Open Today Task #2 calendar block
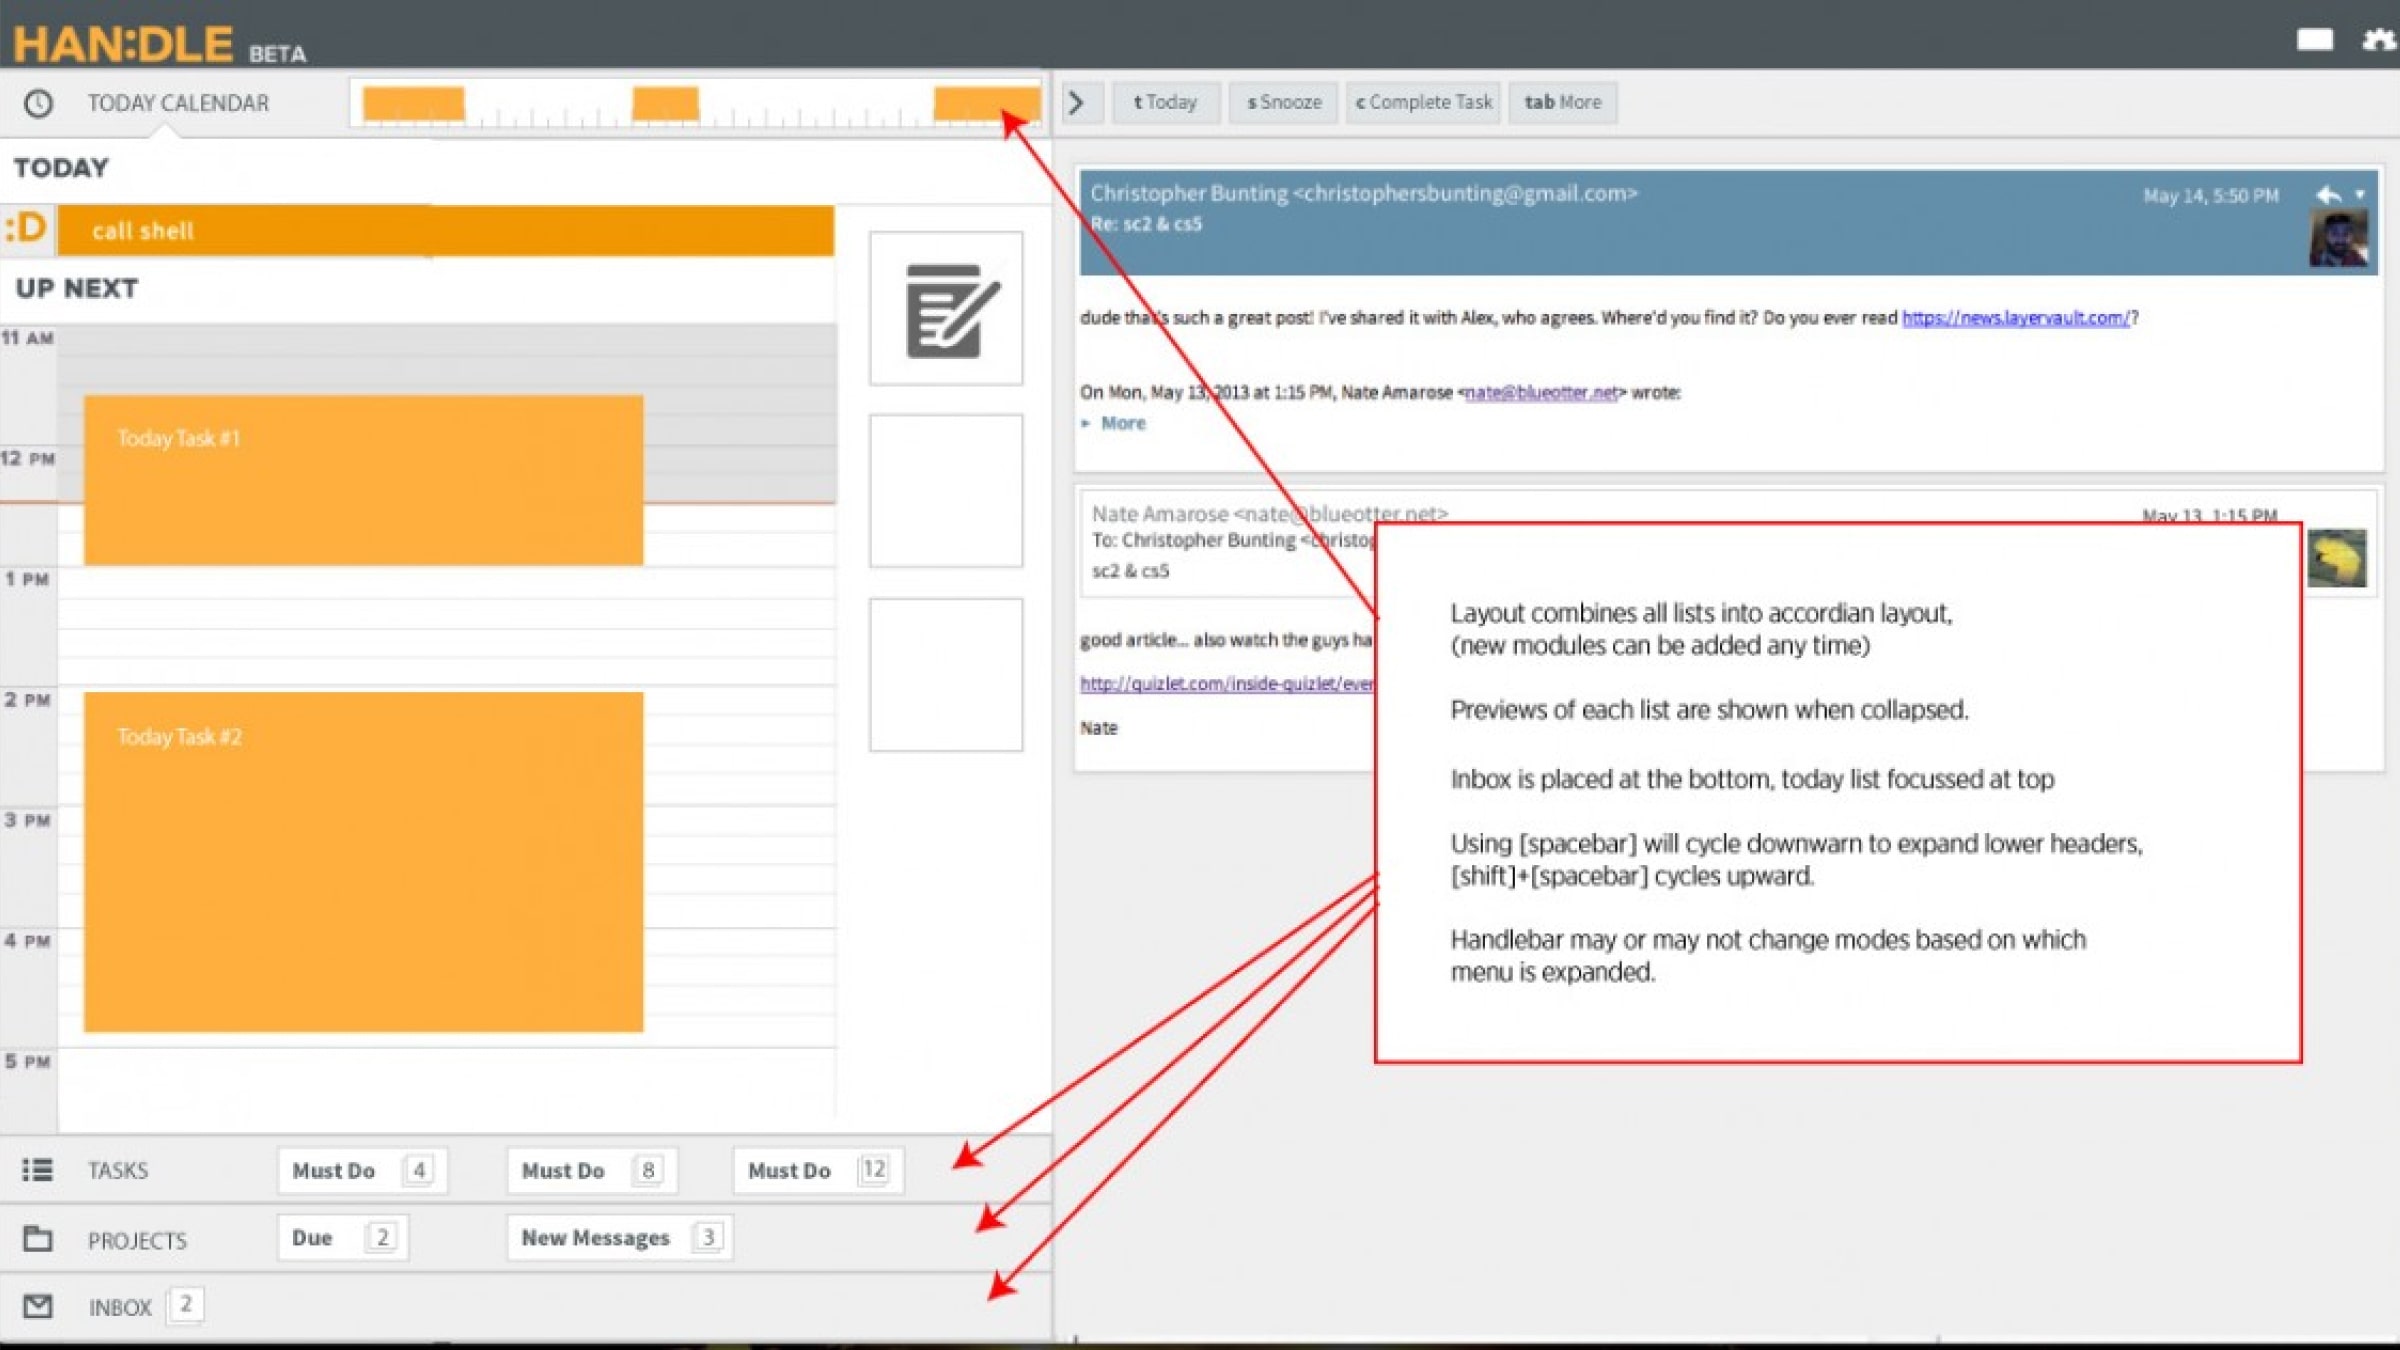Screen dimensions: 2400x1350 364,862
